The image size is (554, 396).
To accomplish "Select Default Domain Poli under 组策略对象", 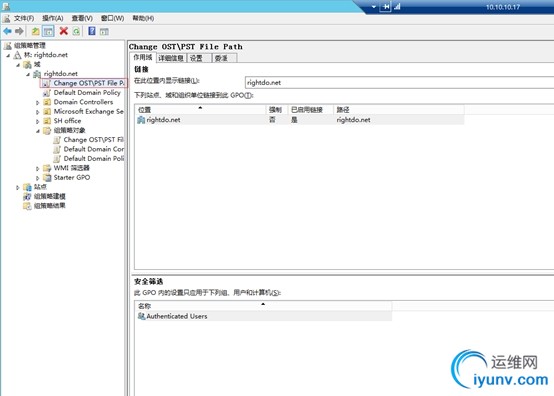I will [x=94, y=158].
